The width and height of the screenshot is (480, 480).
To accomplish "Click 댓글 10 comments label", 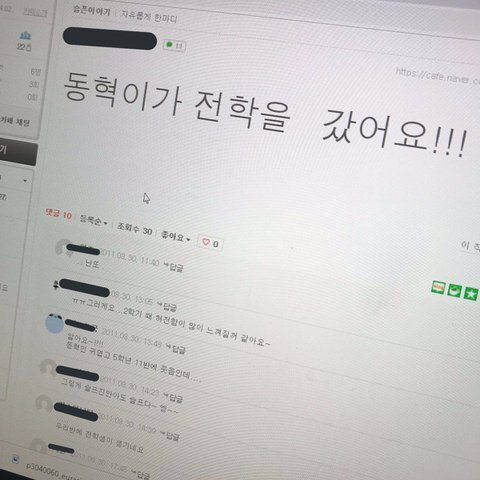I will 59,214.
